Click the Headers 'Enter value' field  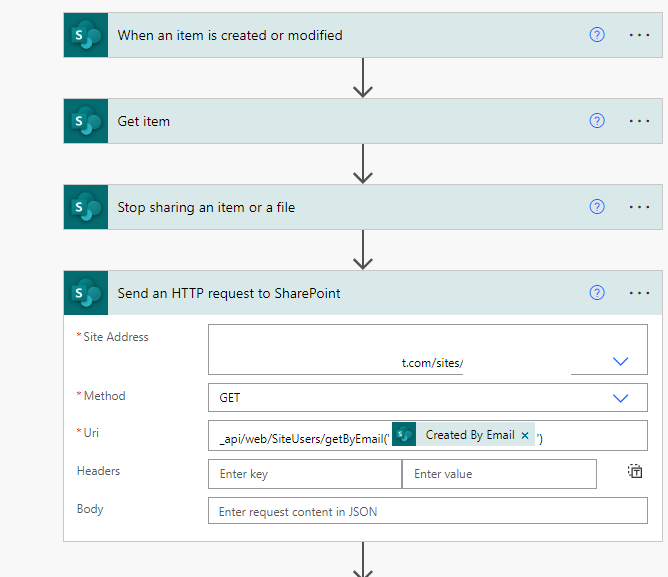499,474
